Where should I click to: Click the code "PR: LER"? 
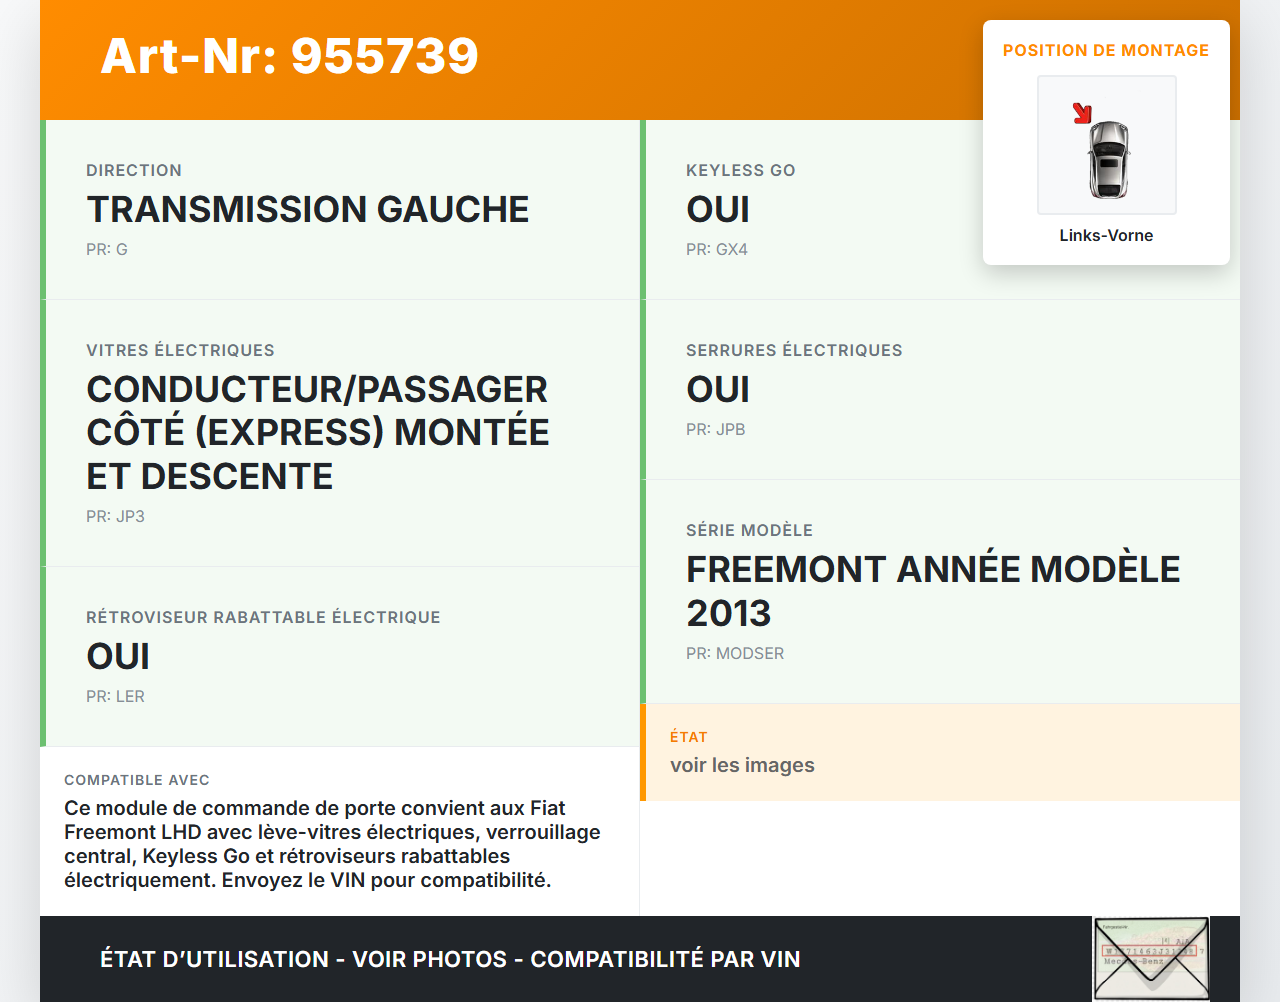115,696
